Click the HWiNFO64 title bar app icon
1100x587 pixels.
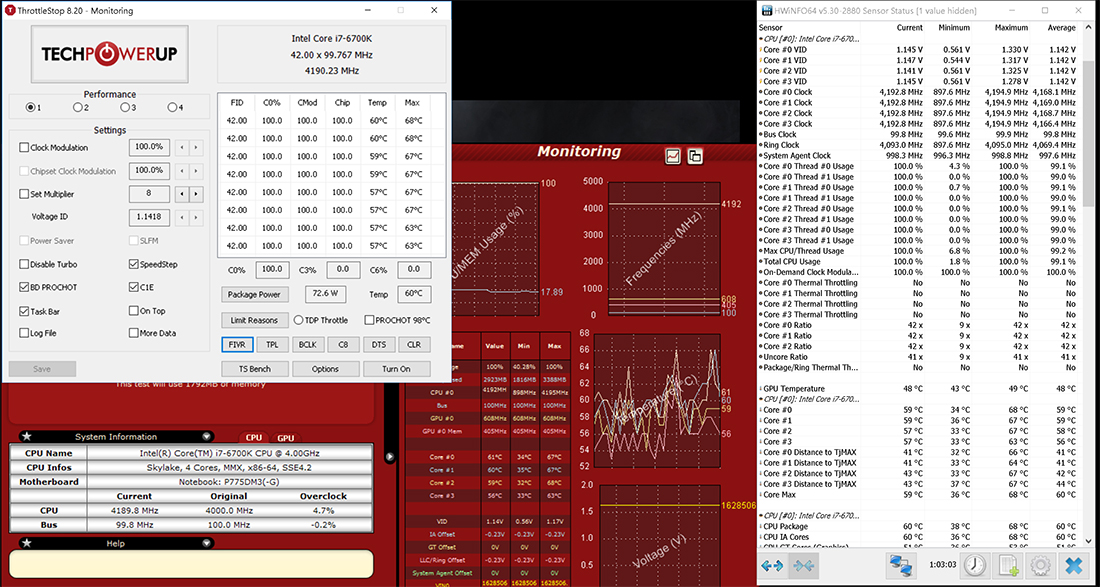(766, 11)
